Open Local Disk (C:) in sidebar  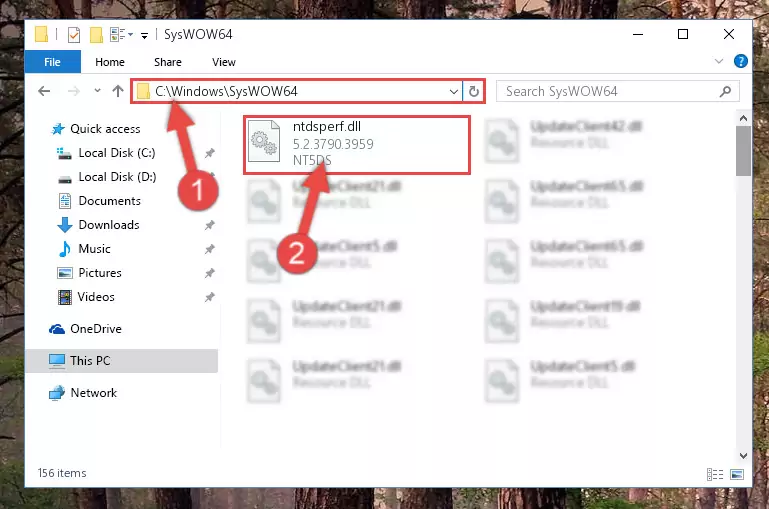coord(117,153)
